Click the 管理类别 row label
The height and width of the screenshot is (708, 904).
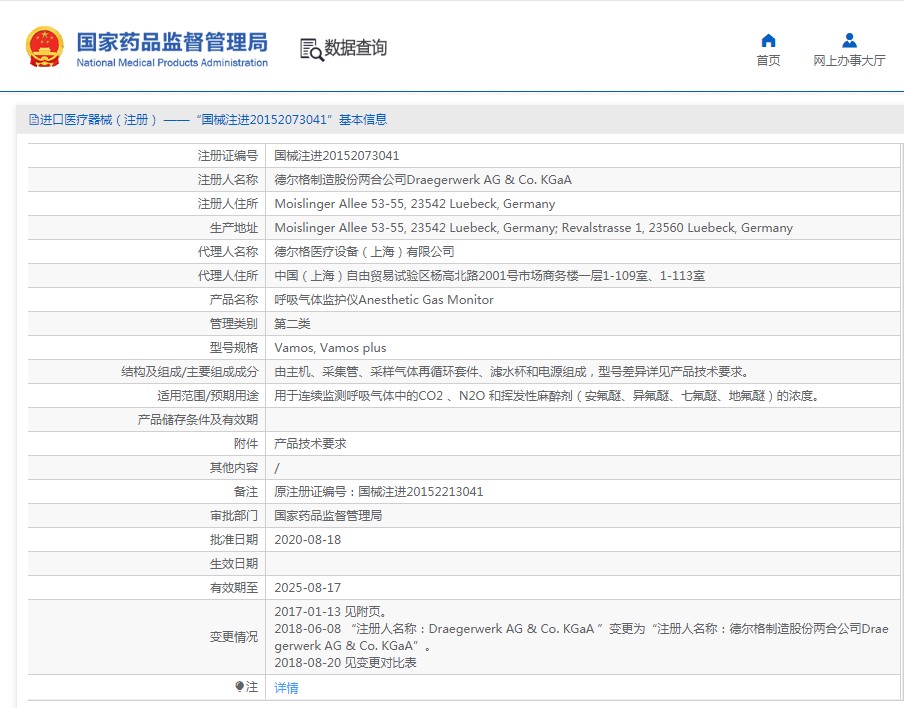click(x=233, y=324)
